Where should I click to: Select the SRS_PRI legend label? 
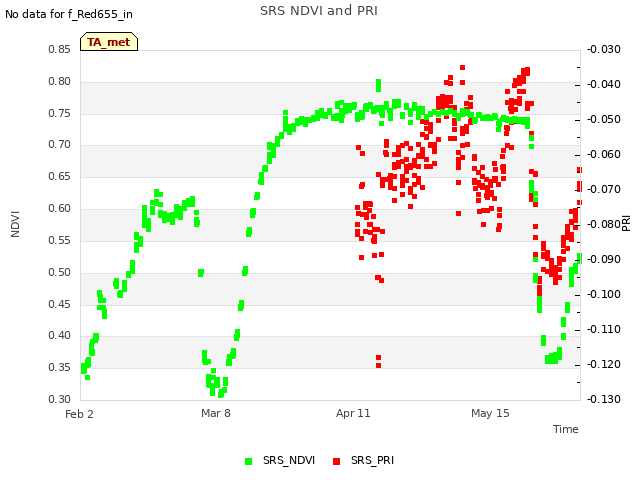pyautogui.click(x=372, y=460)
